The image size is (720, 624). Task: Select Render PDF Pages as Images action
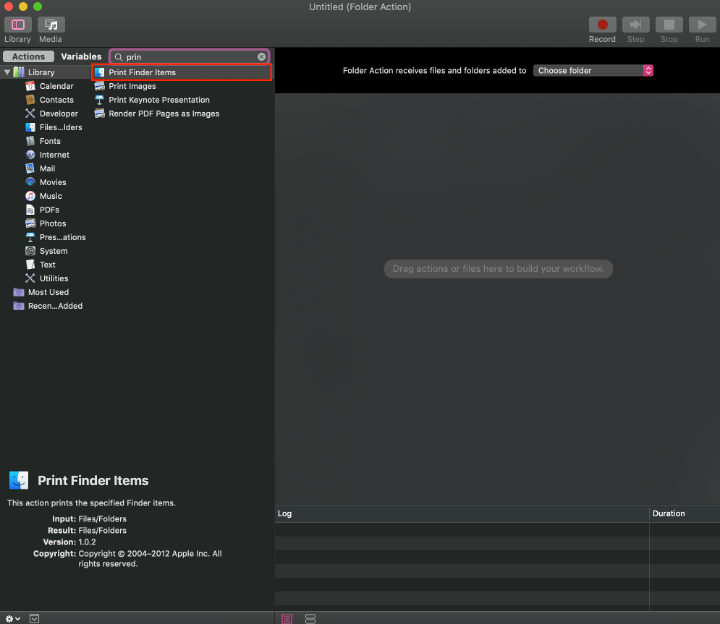[x=182, y=113]
